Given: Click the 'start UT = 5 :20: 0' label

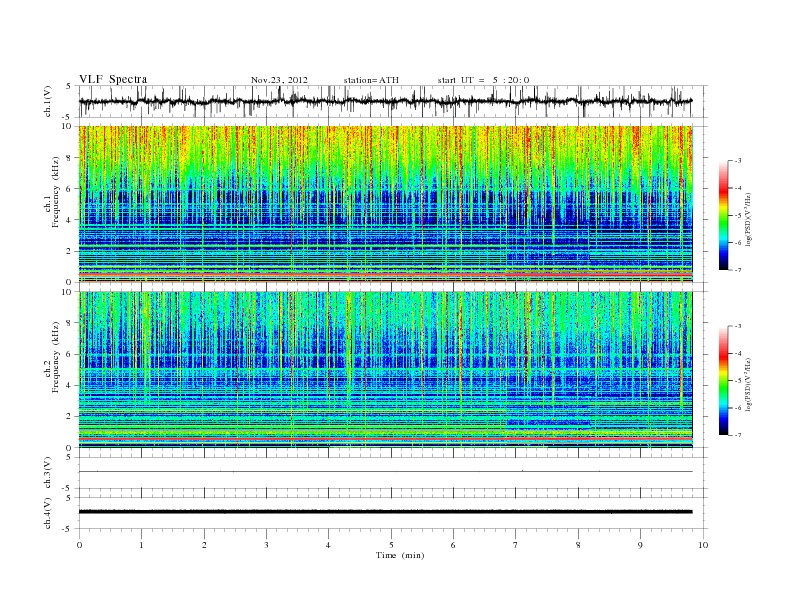Looking at the screenshot, I should (x=483, y=80).
